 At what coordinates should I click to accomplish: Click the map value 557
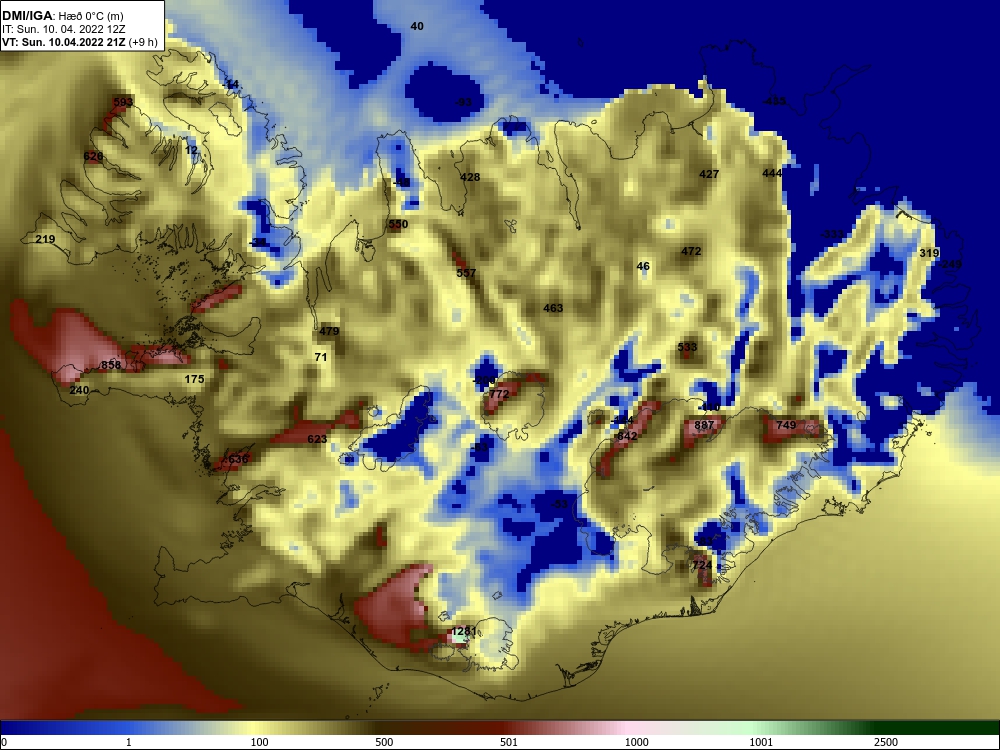point(466,273)
